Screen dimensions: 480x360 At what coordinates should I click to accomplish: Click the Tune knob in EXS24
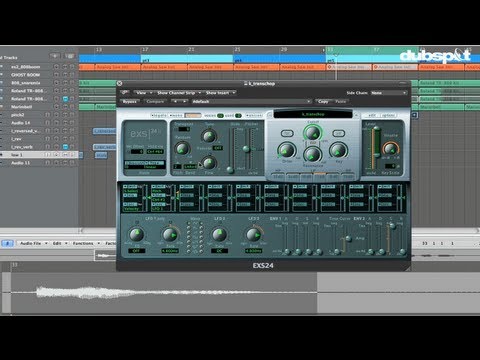[209, 136]
